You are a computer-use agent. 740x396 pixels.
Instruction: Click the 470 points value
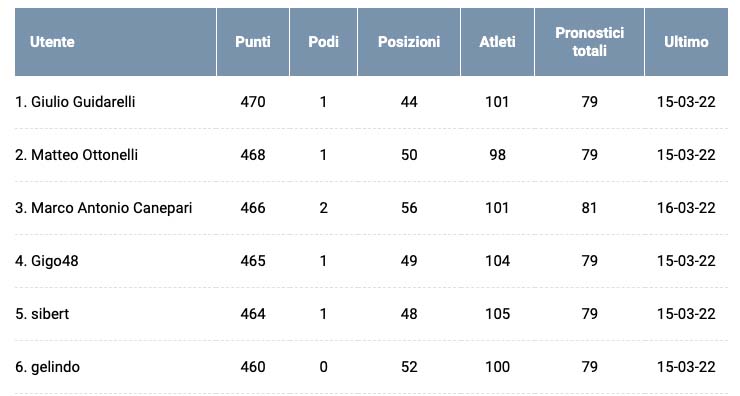(x=253, y=102)
